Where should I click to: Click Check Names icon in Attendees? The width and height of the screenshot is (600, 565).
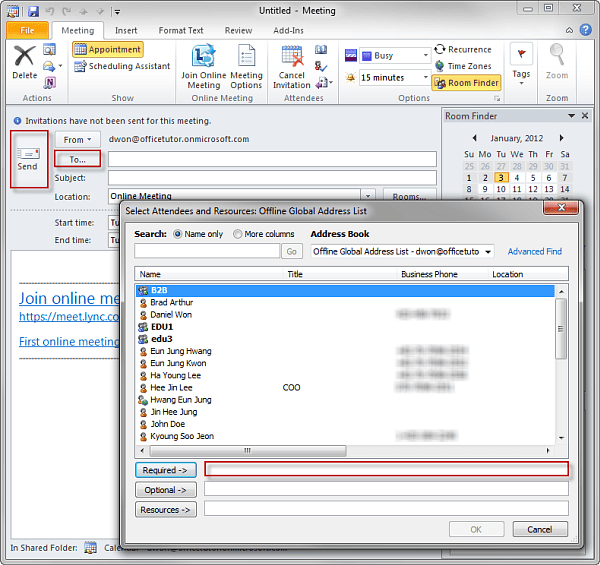point(321,66)
